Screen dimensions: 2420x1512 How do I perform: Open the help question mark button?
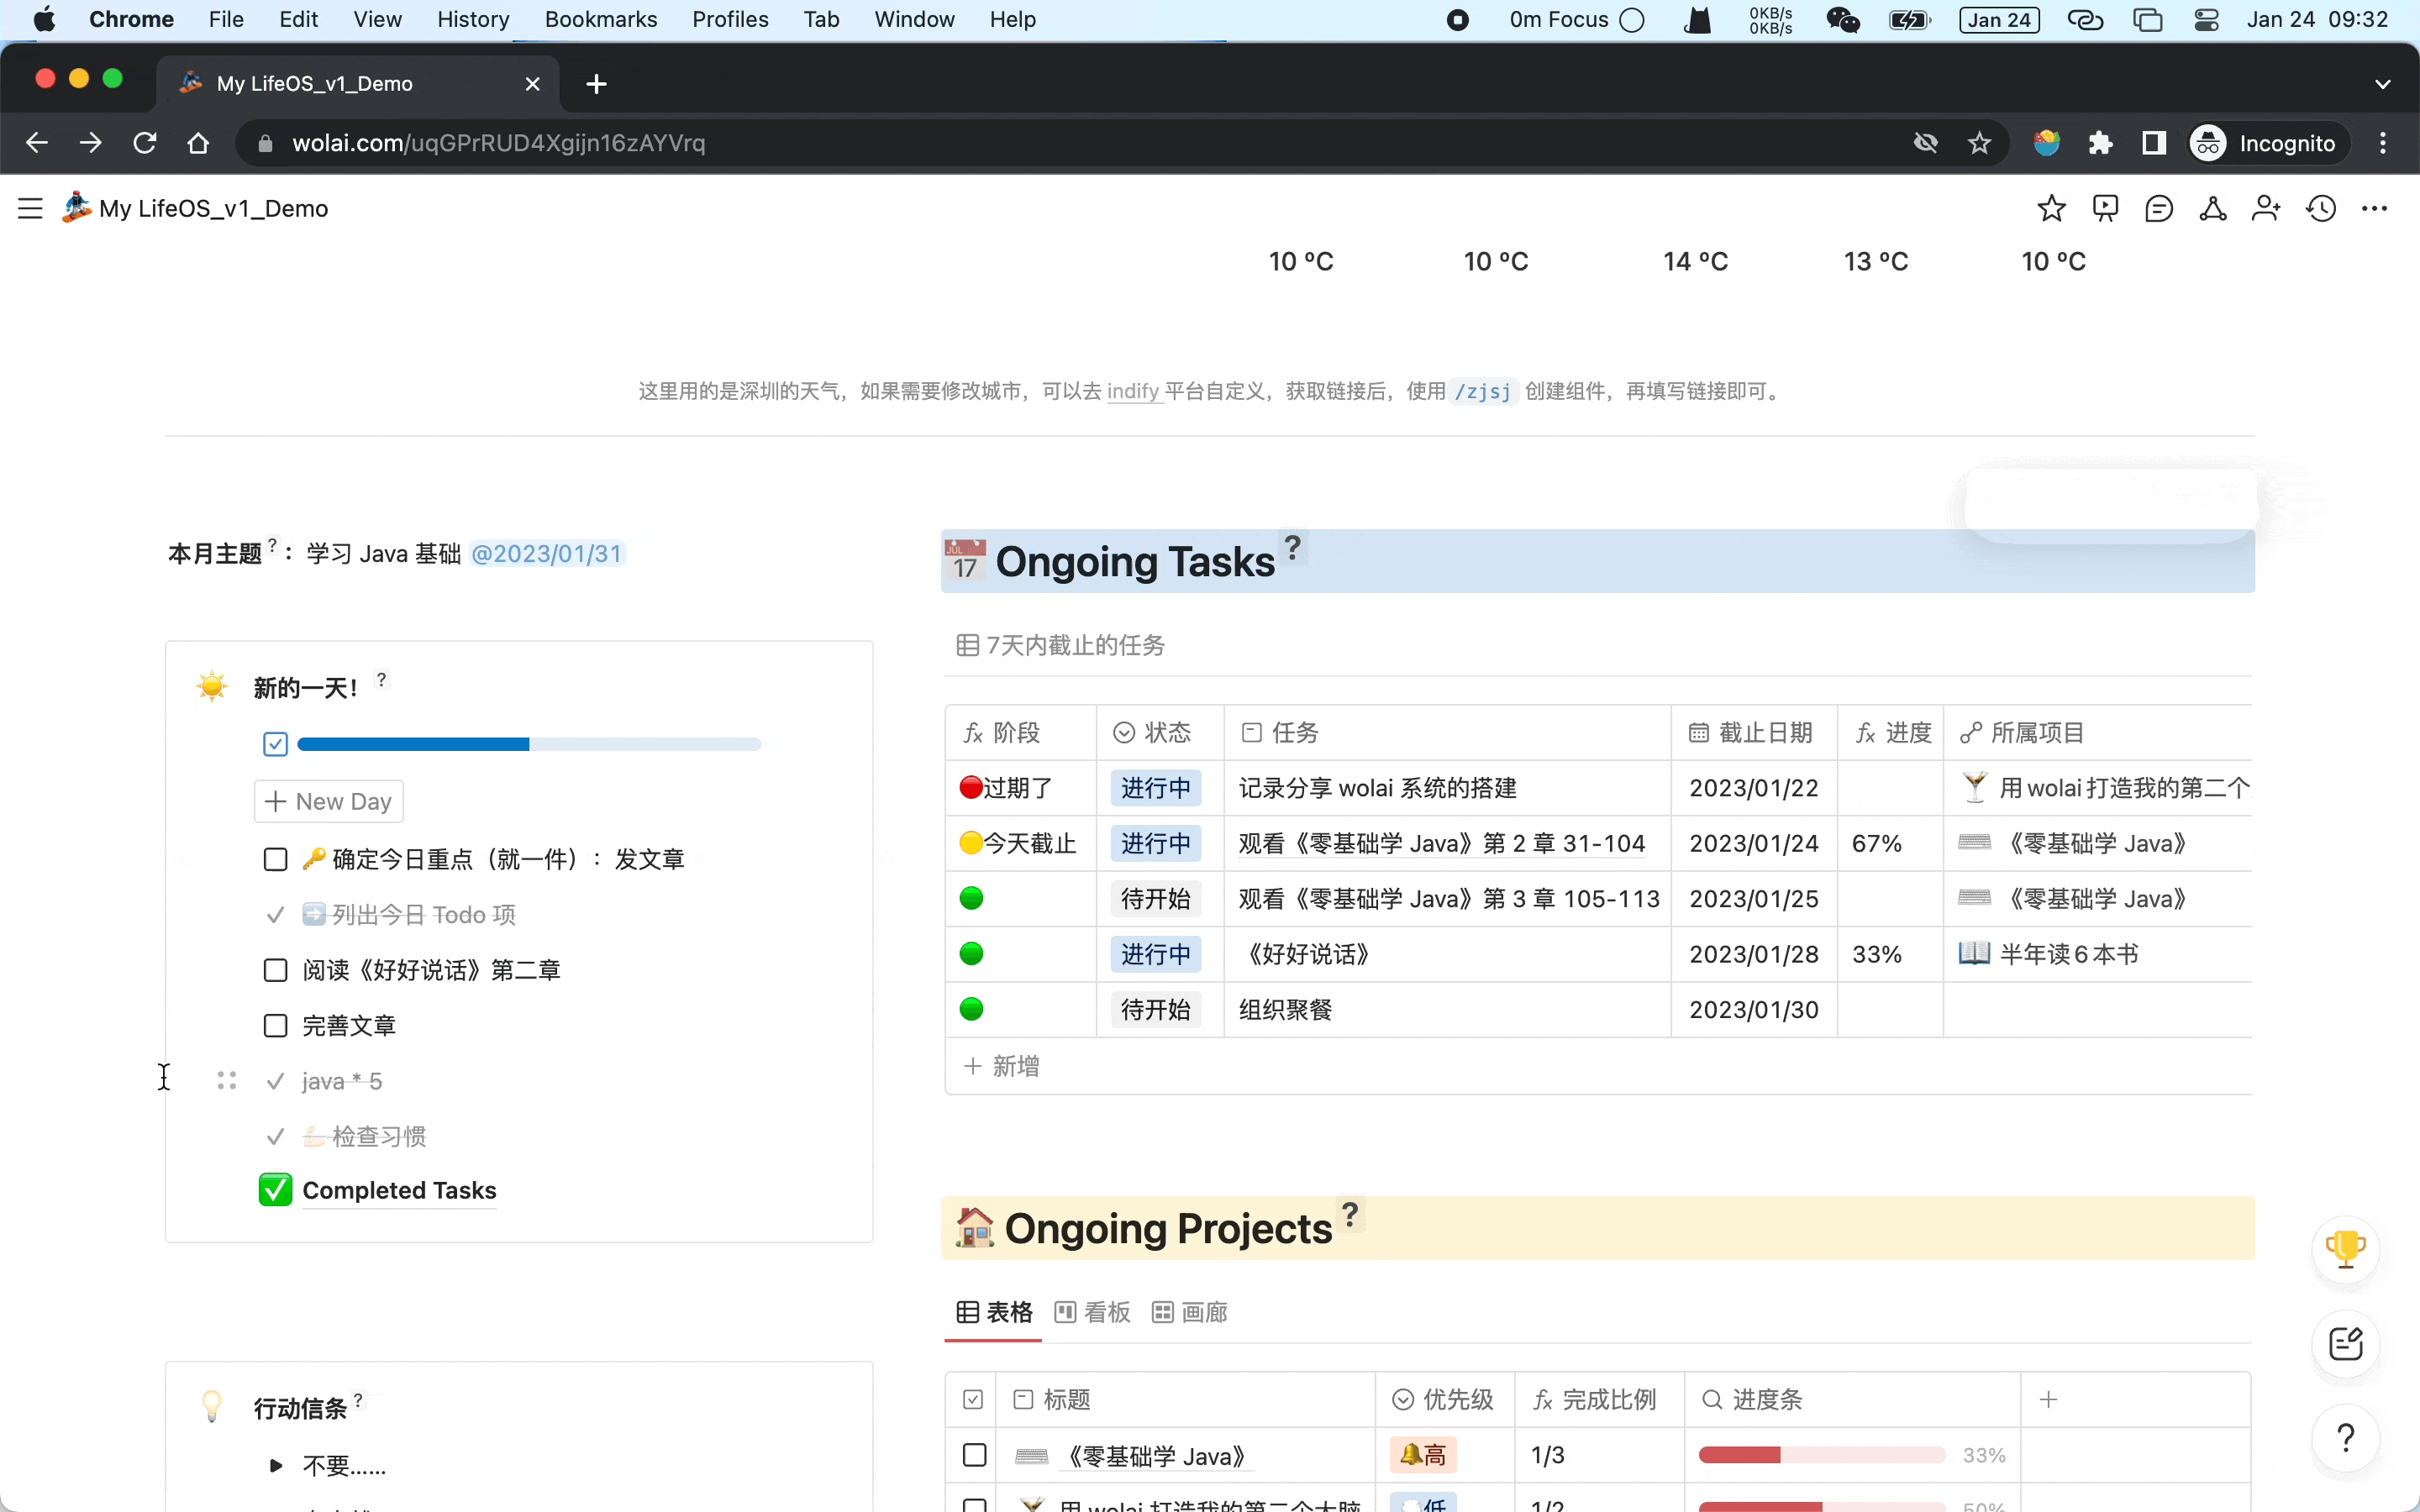point(2345,1438)
